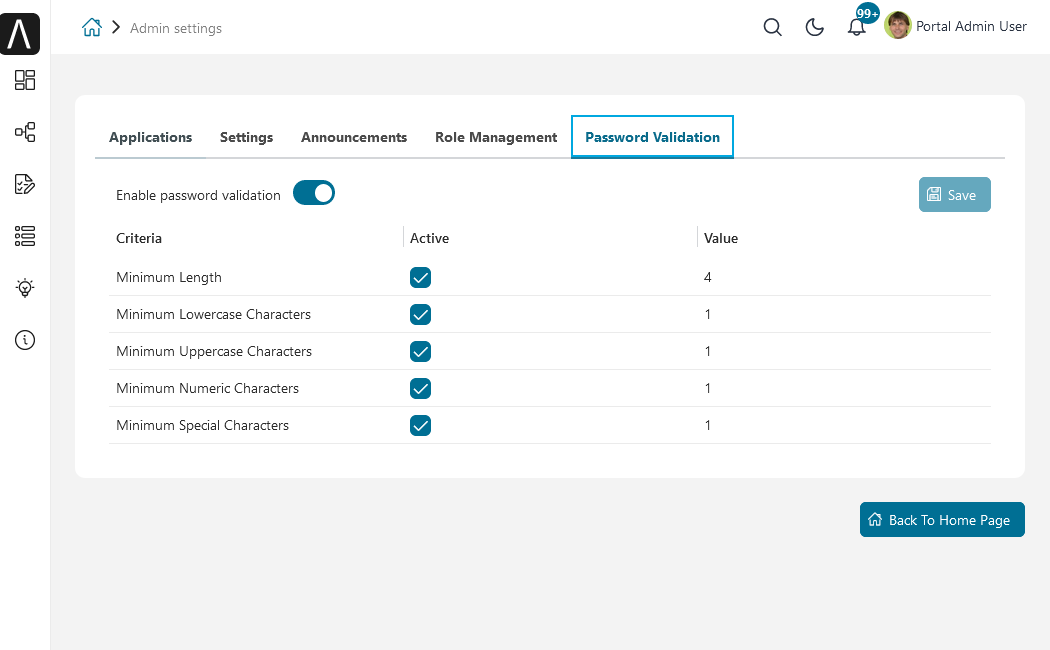The height and width of the screenshot is (650, 1050).
Task: Uncheck Minimum Numeric Characters checkbox
Action: coord(421,388)
